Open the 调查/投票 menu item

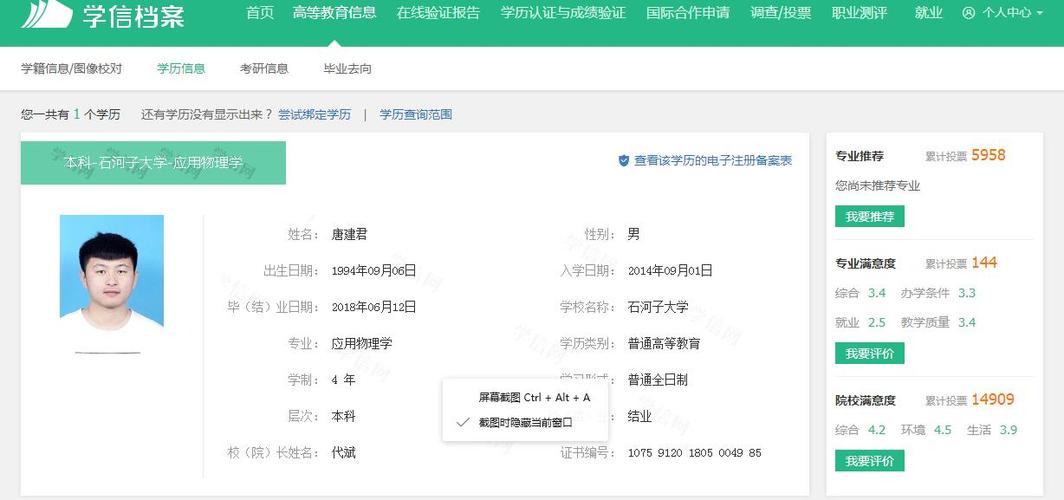tap(781, 13)
